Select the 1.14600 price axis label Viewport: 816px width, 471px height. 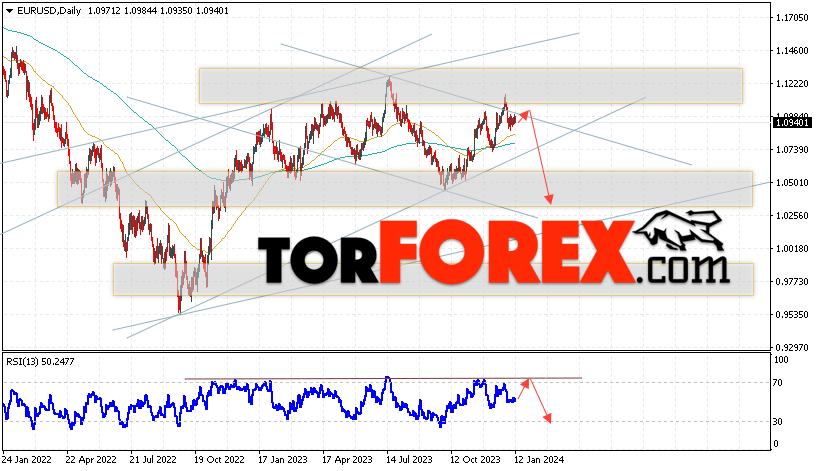pyautogui.click(x=792, y=50)
